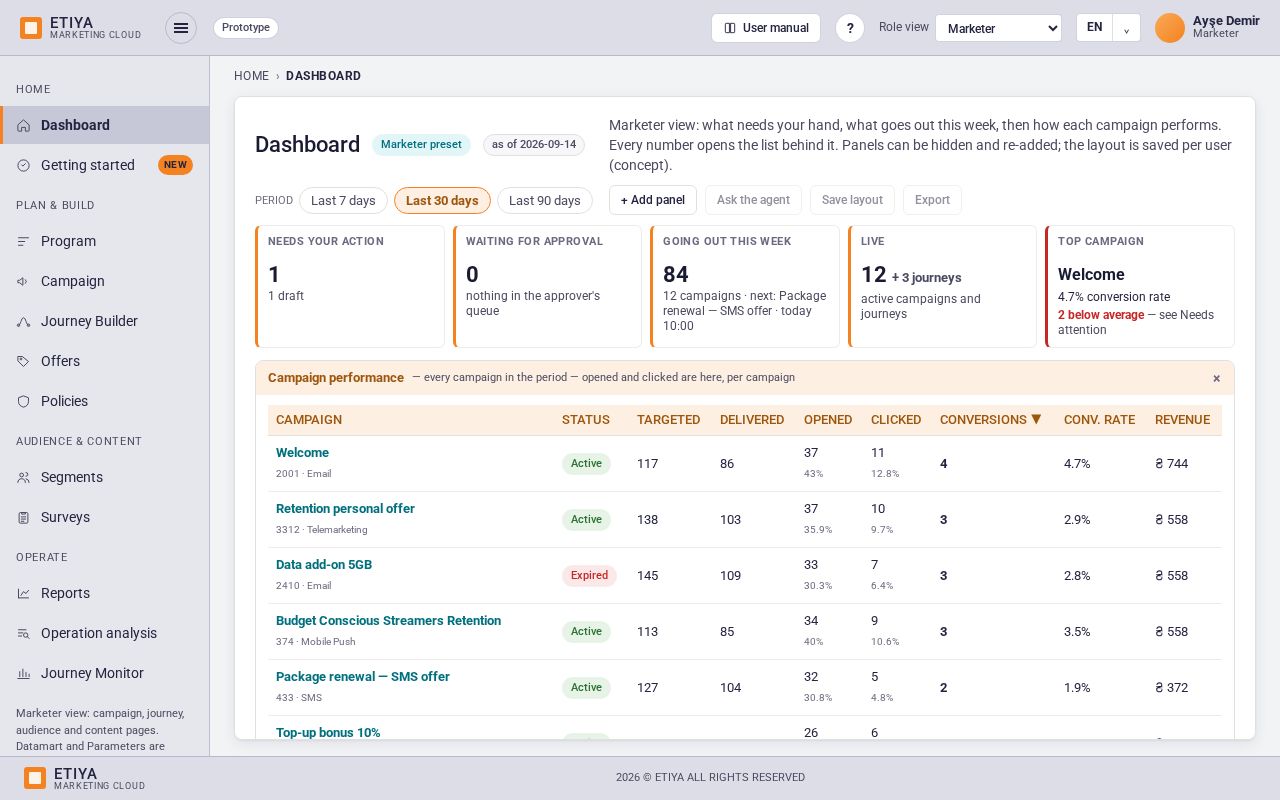This screenshot has height=800, width=1280.
Task: Click the Going out this week card
Action: tap(745, 286)
